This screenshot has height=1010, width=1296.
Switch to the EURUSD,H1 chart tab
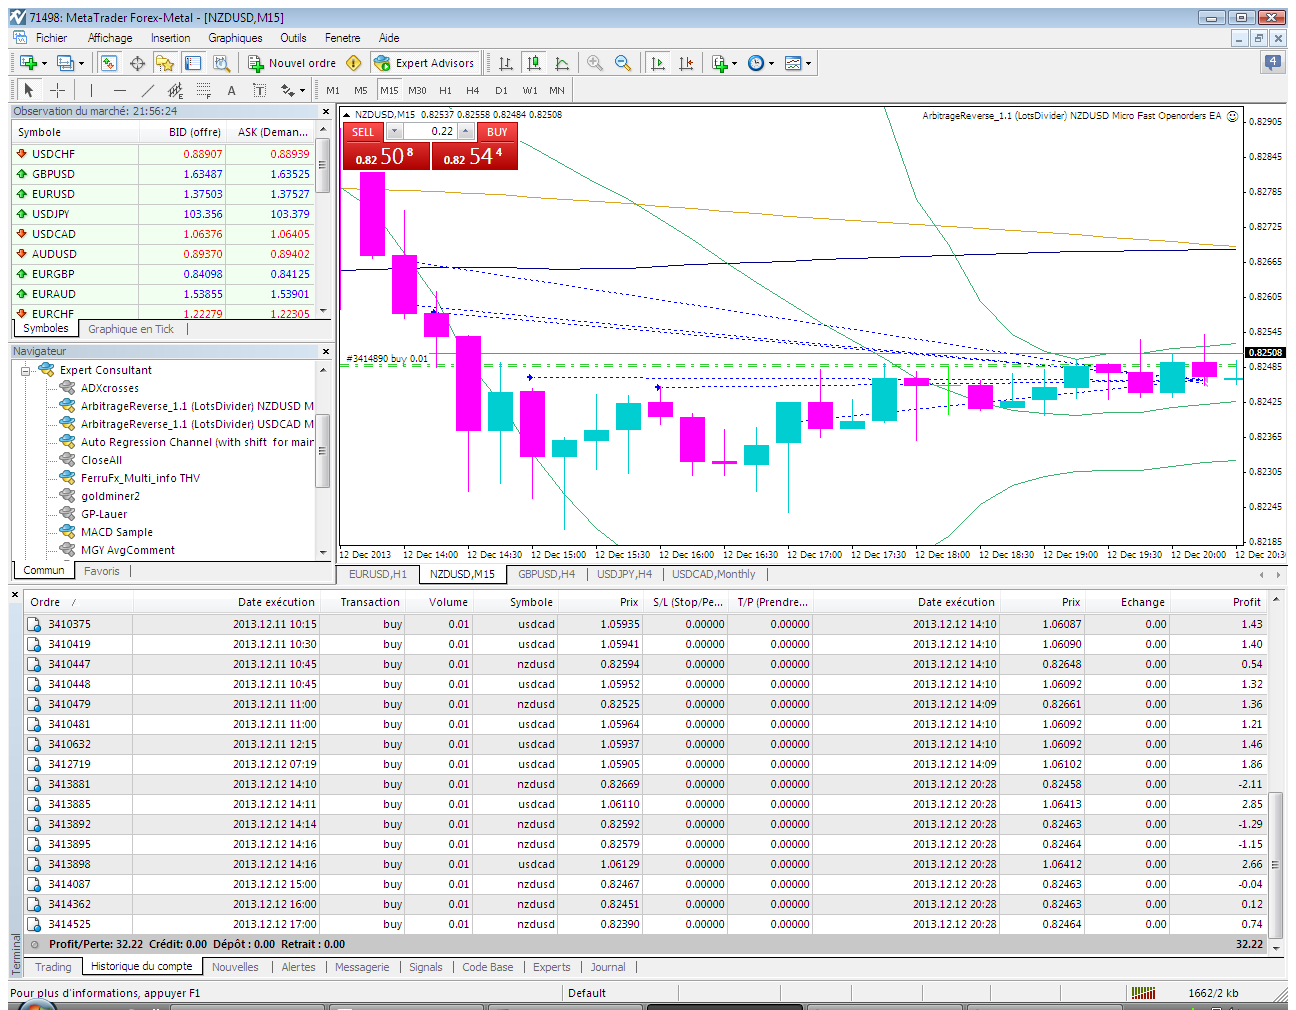[377, 574]
